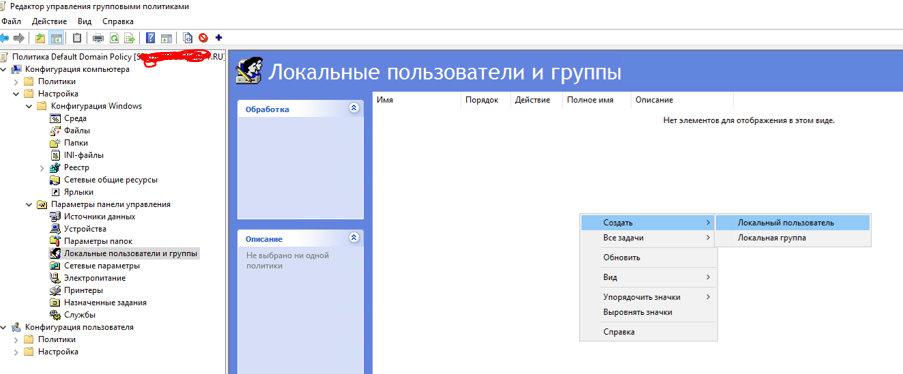The image size is (903, 374).
Task: Select Сетевые параметры in the tree
Action: click(x=102, y=266)
